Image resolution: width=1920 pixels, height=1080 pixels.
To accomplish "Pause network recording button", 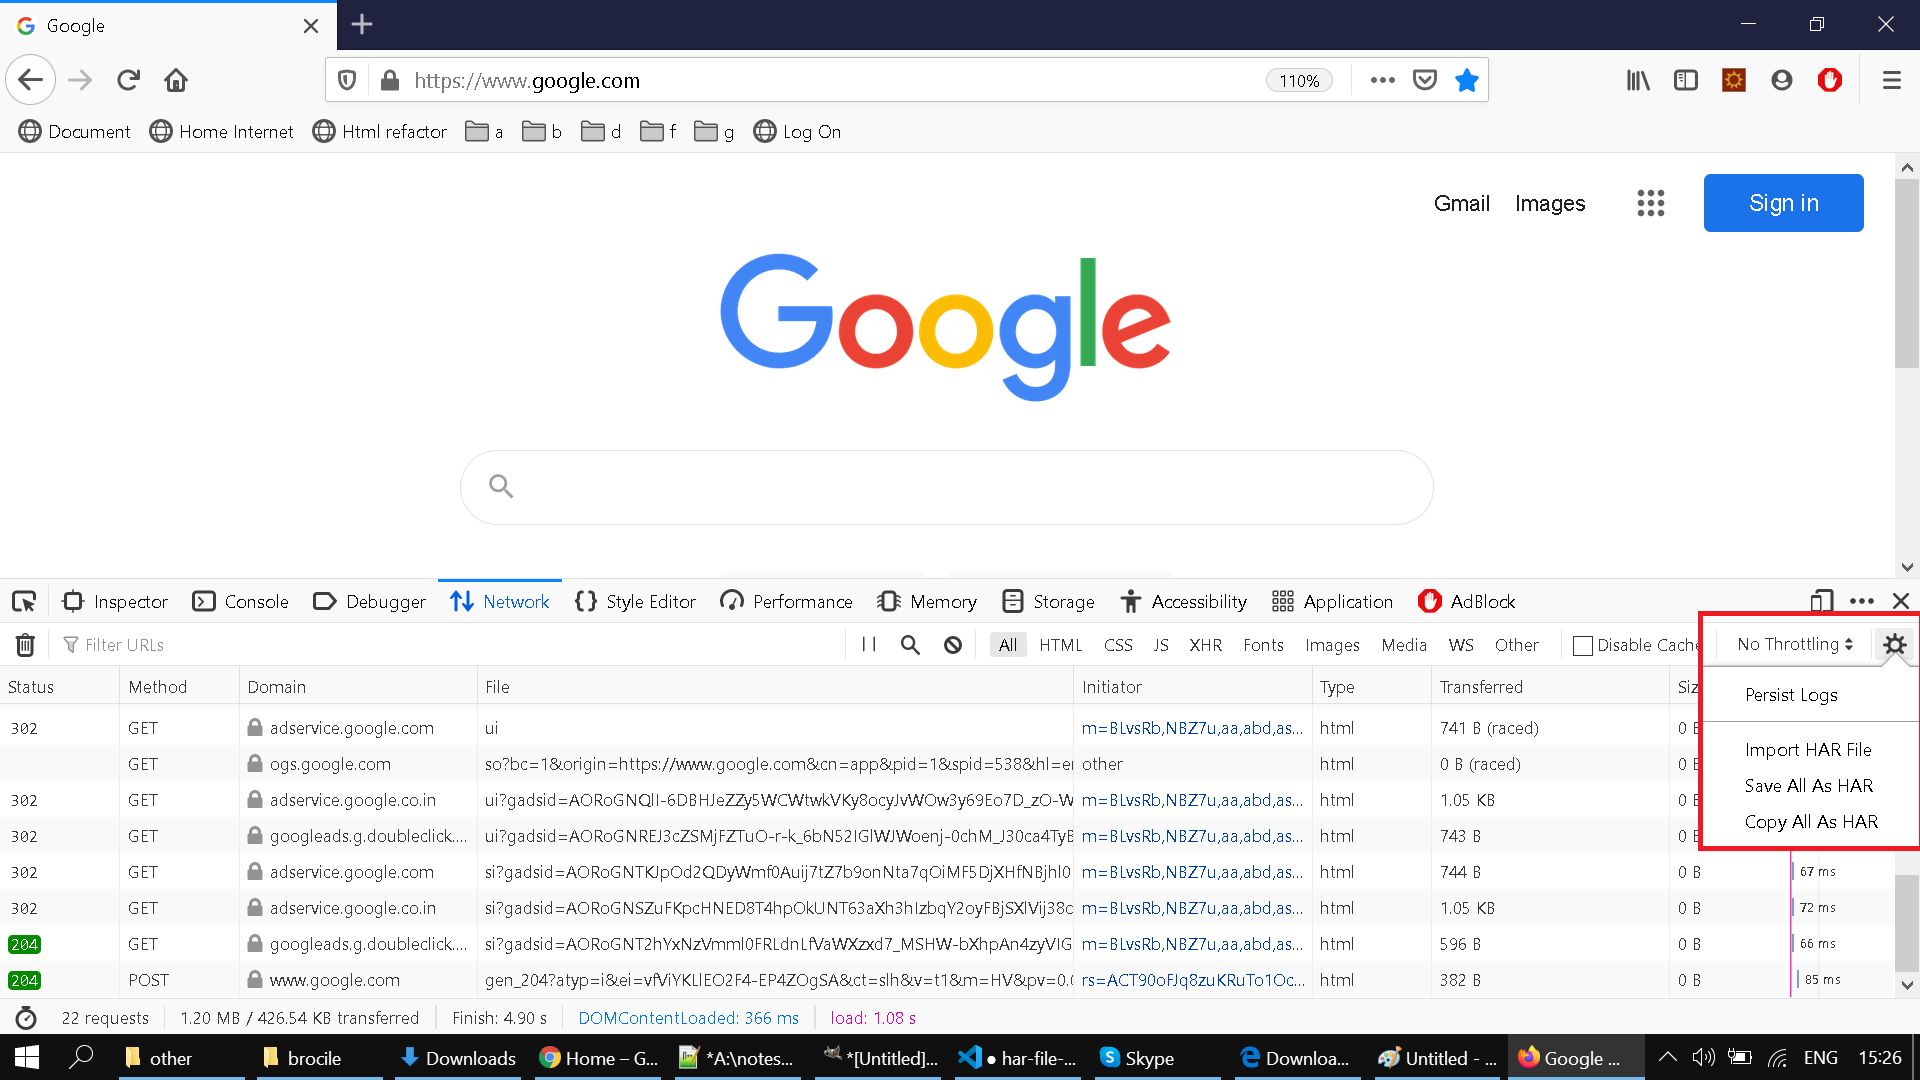I will tap(869, 645).
